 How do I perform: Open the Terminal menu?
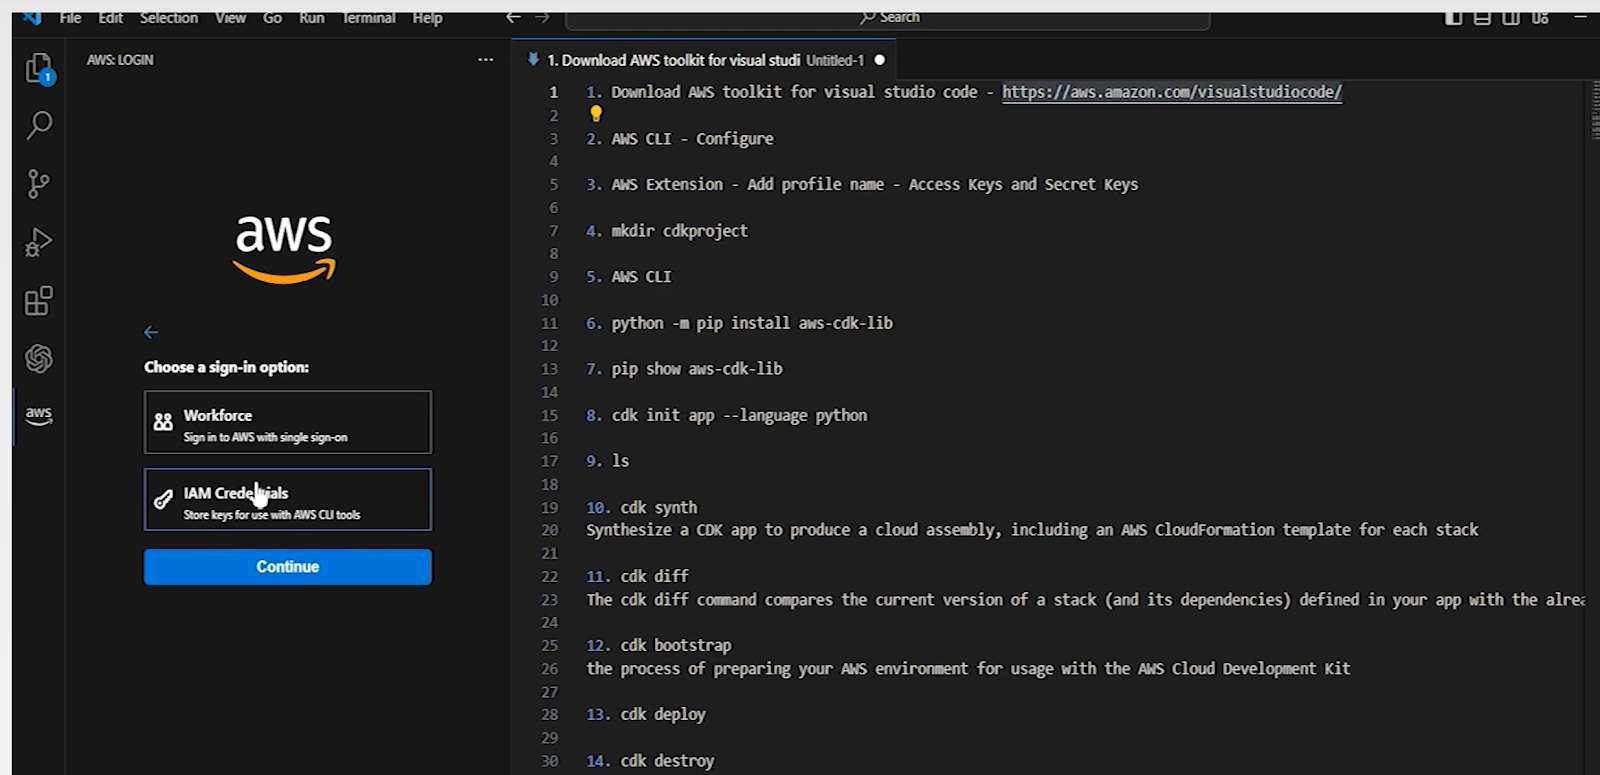368,18
